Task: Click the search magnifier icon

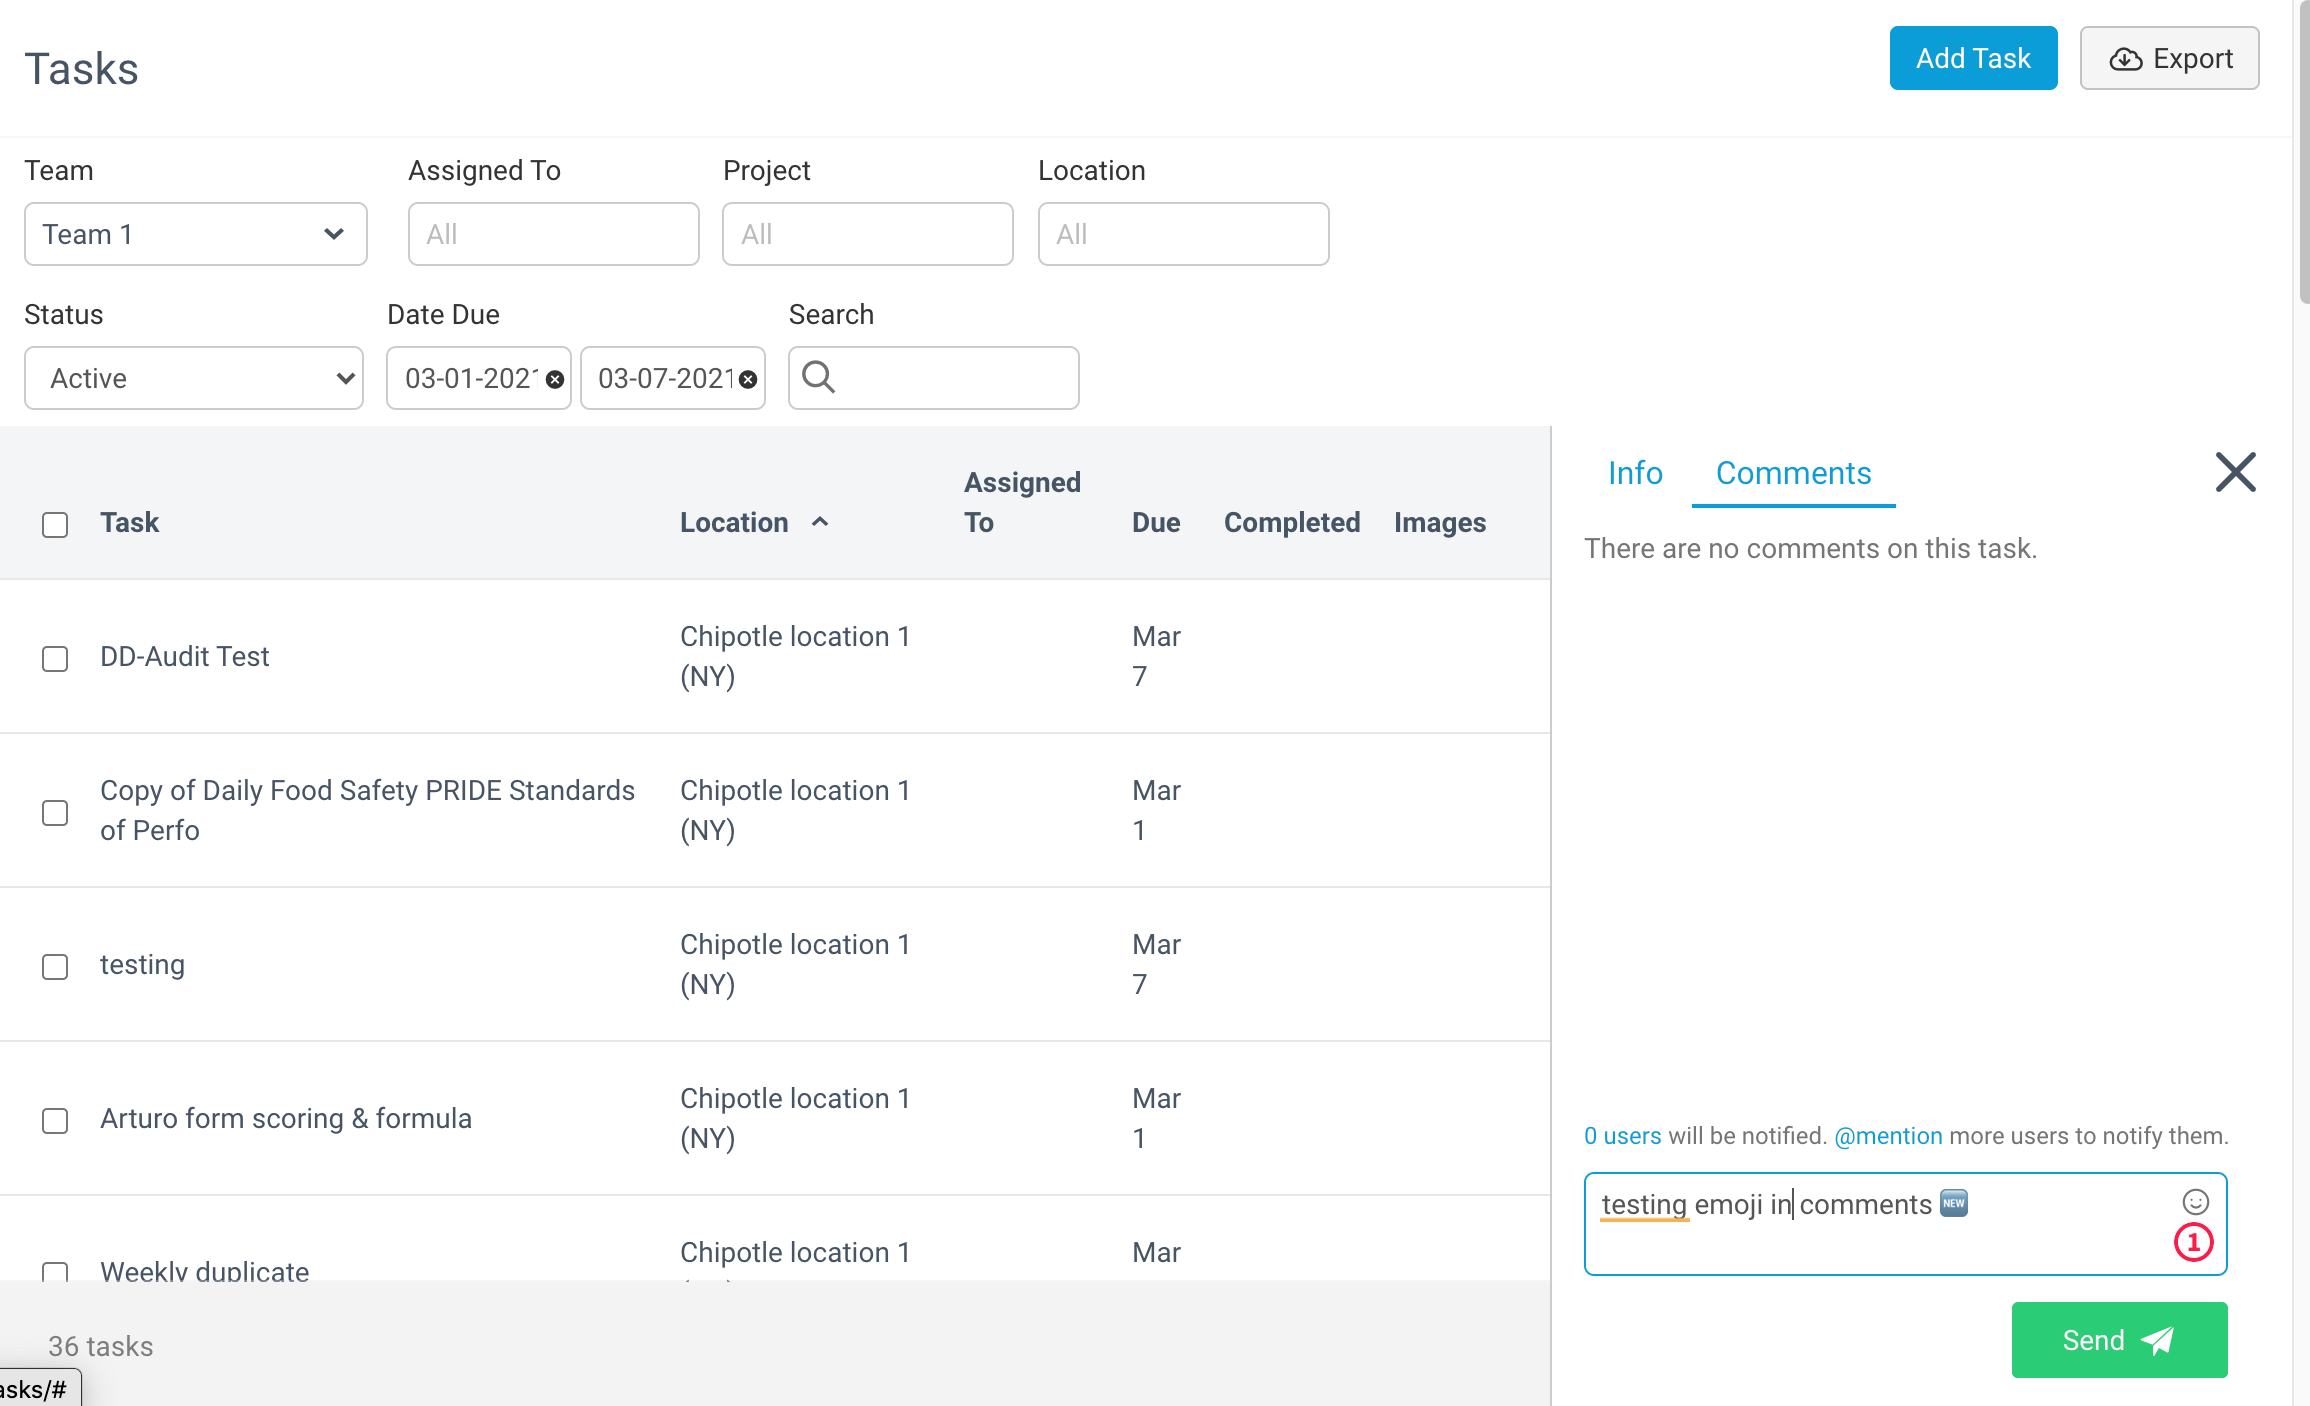Action: (820, 378)
